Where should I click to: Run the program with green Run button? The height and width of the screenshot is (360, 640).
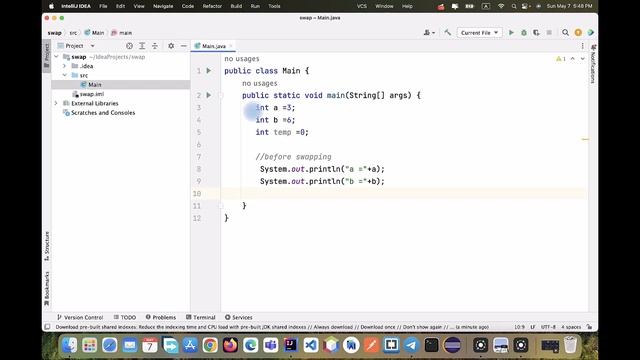[511, 32]
